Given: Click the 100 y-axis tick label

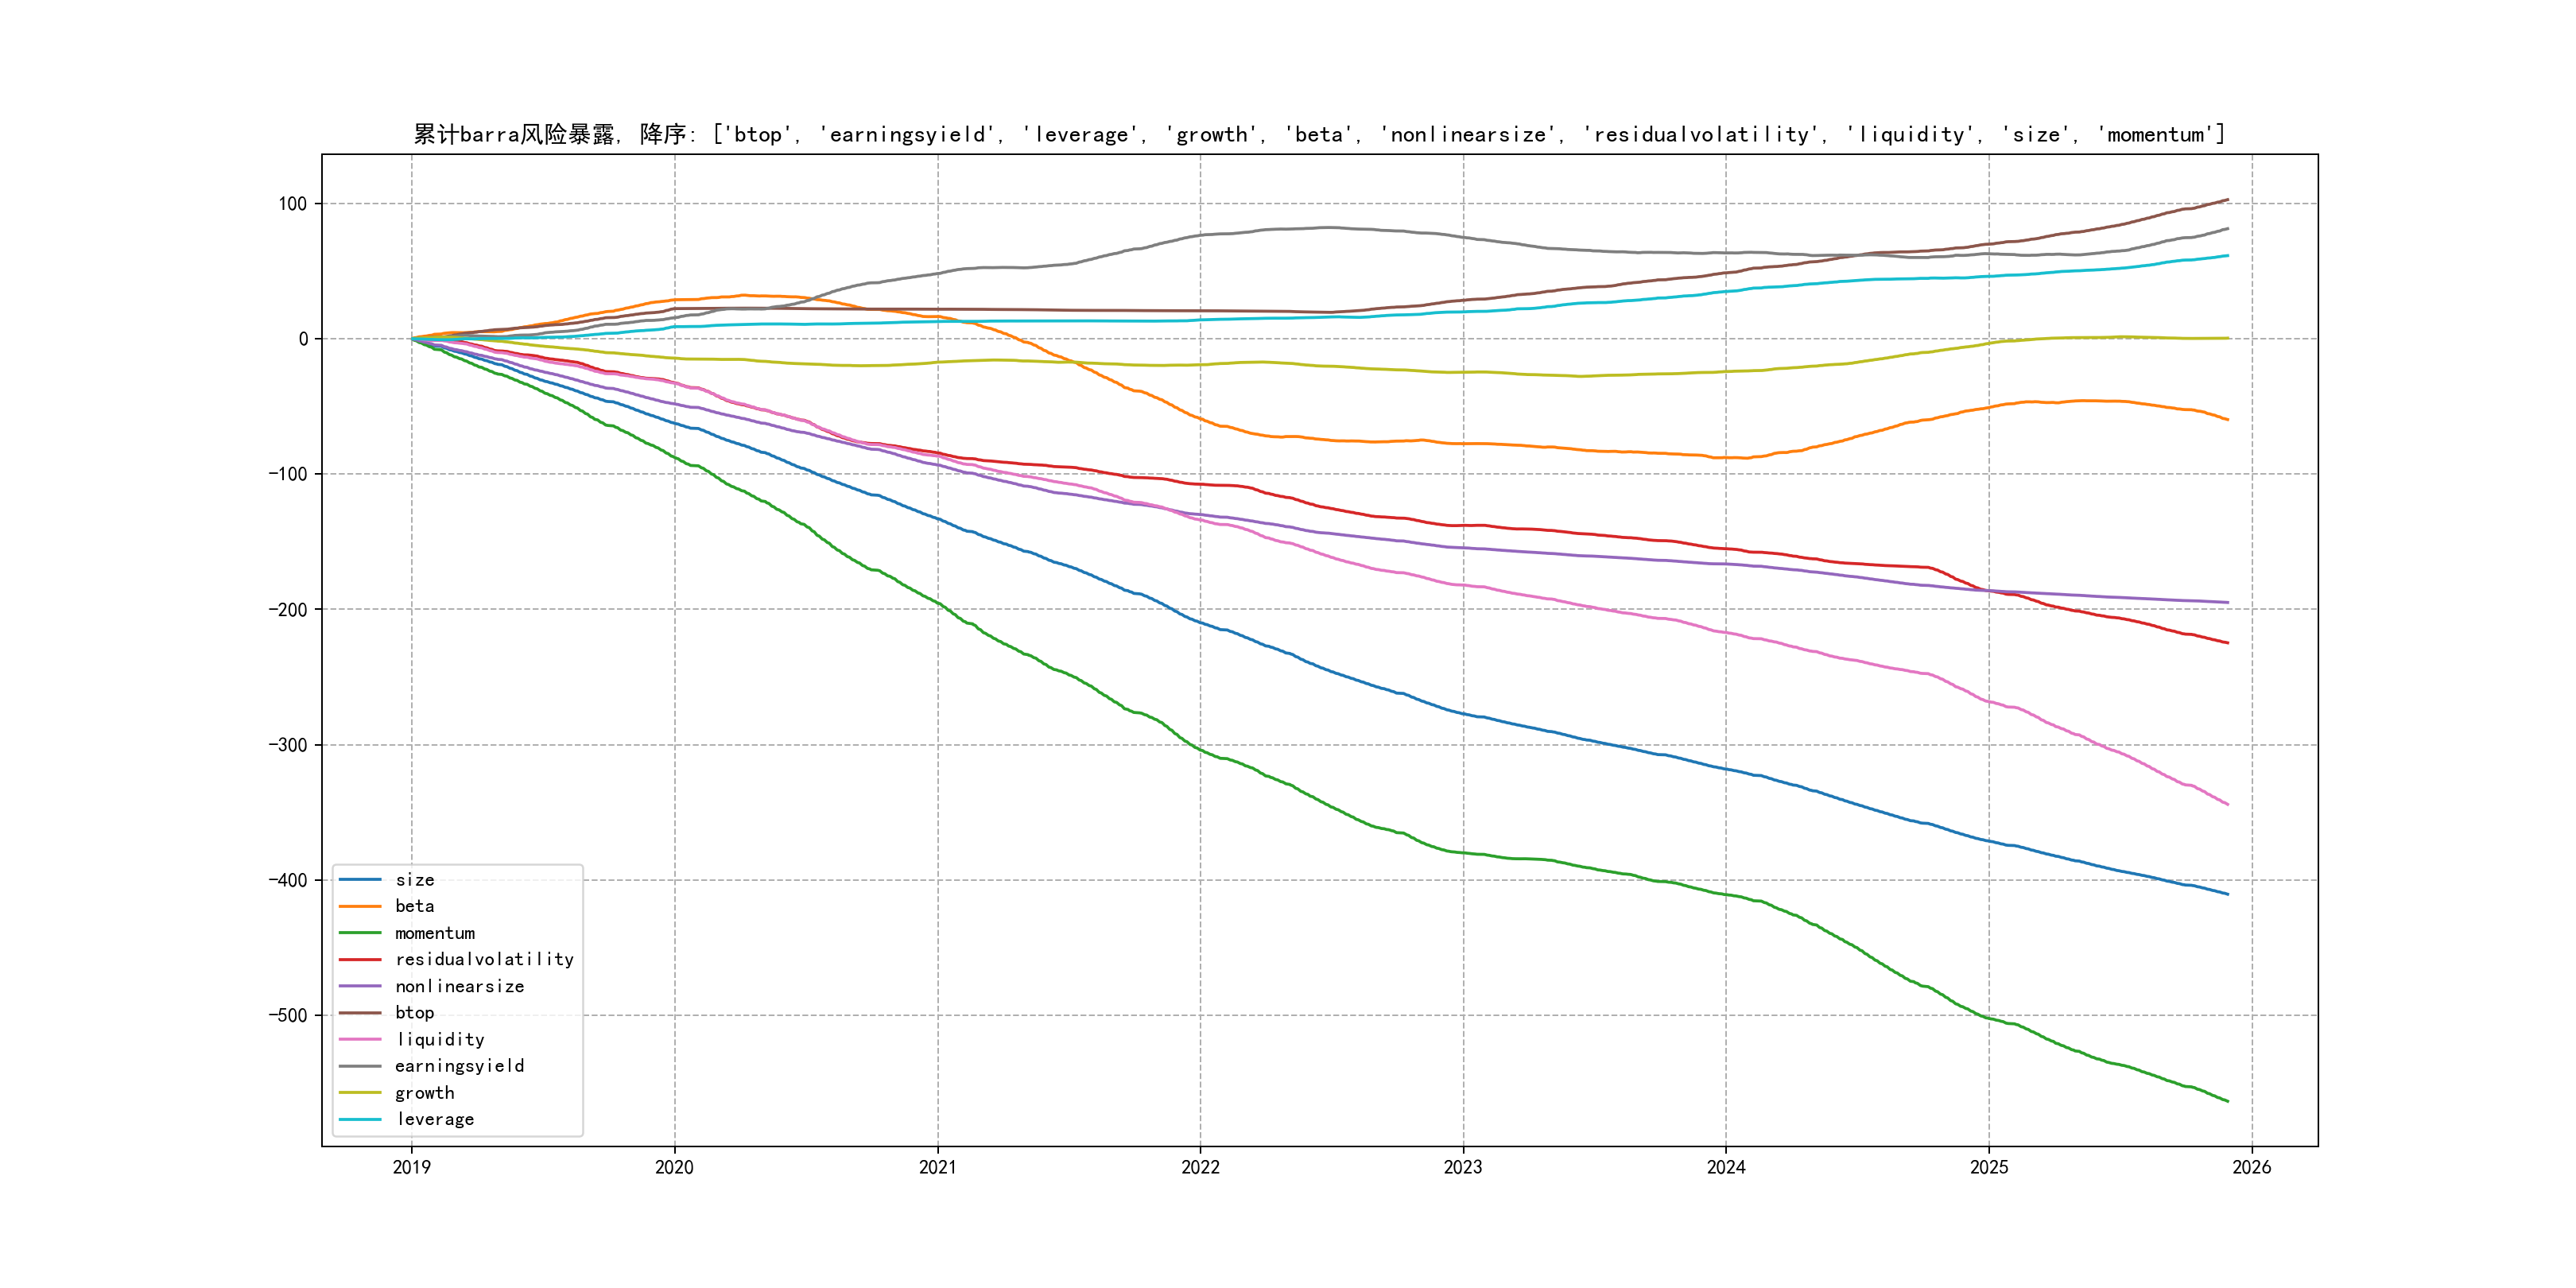Looking at the screenshot, I should click(292, 204).
